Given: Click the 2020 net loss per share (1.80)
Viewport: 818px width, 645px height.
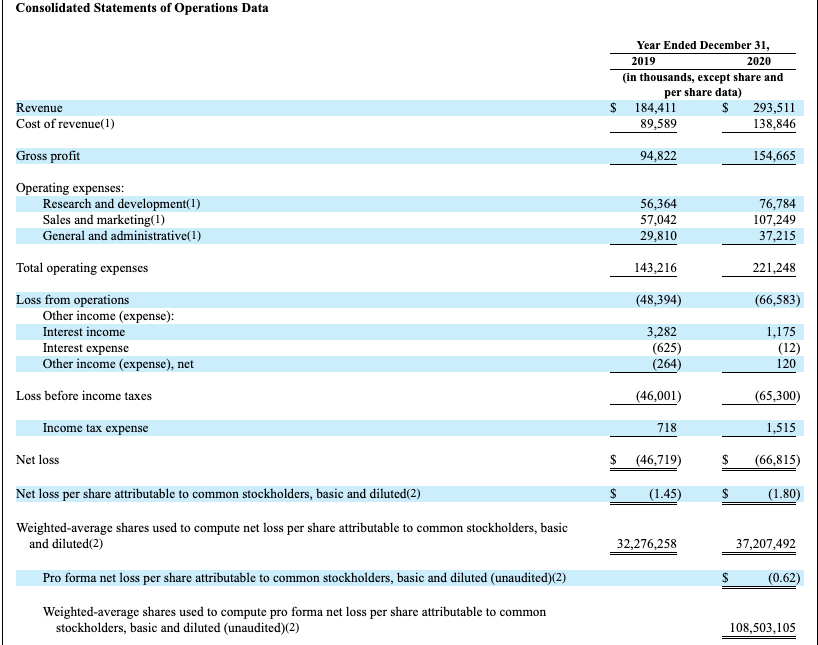Looking at the screenshot, I should [784, 494].
